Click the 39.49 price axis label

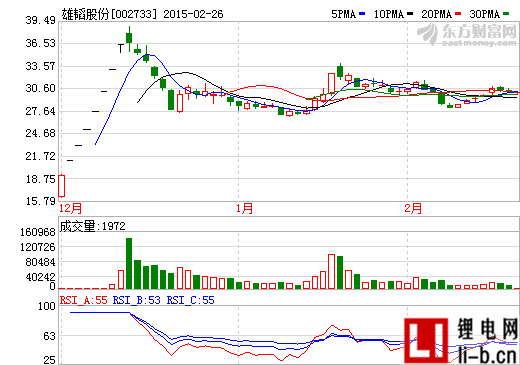[x=41, y=21]
